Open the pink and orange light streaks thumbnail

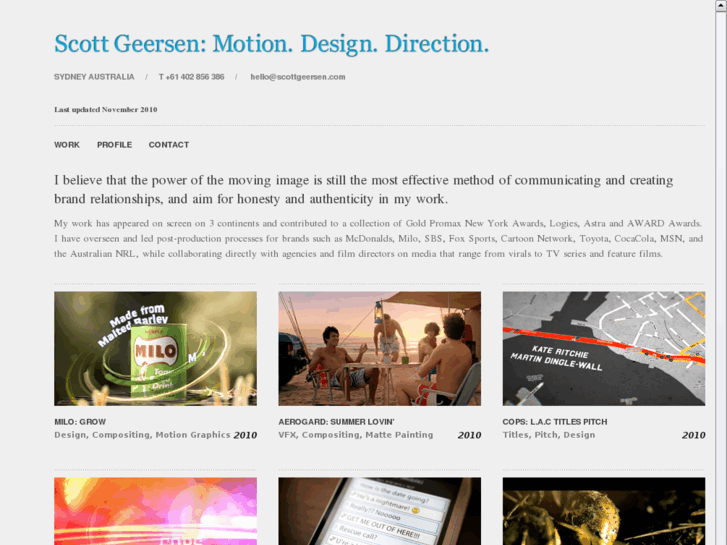(155, 511)
